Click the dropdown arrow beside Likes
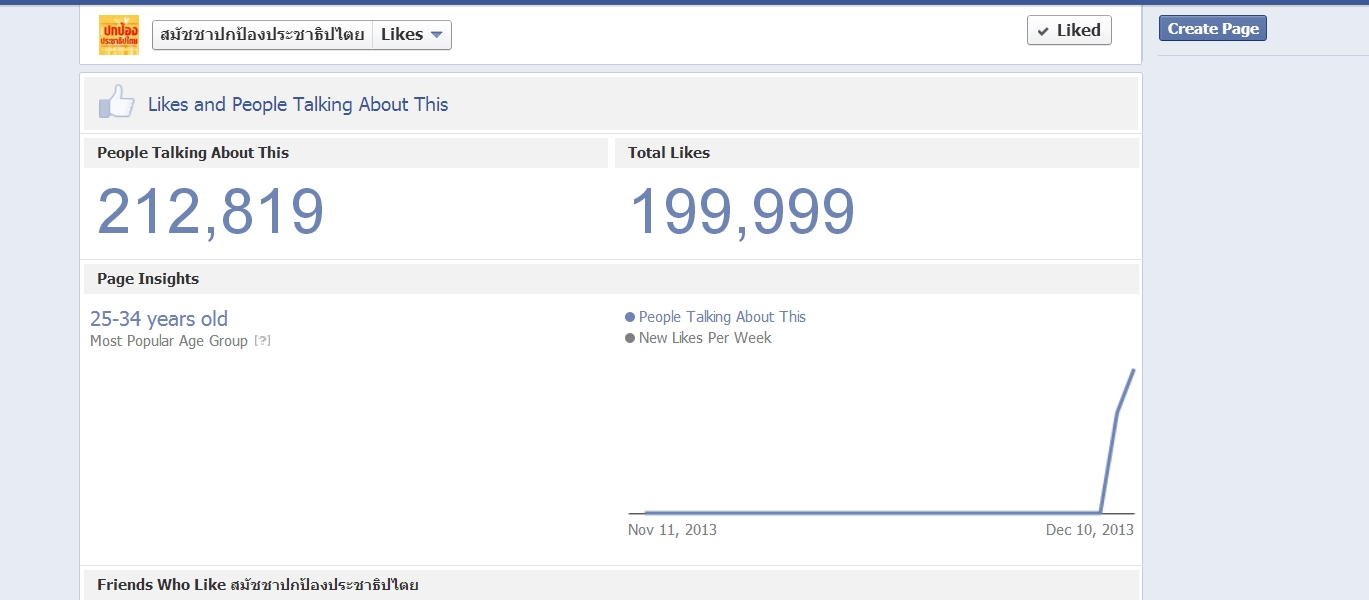This screenshot has height=600, width=1369. click(x=436, y=35)
